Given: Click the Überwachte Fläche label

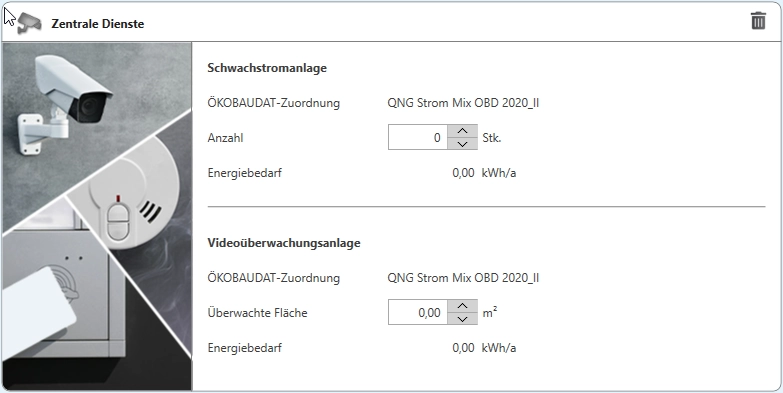Looking at the screenshot, I should 258,313.
